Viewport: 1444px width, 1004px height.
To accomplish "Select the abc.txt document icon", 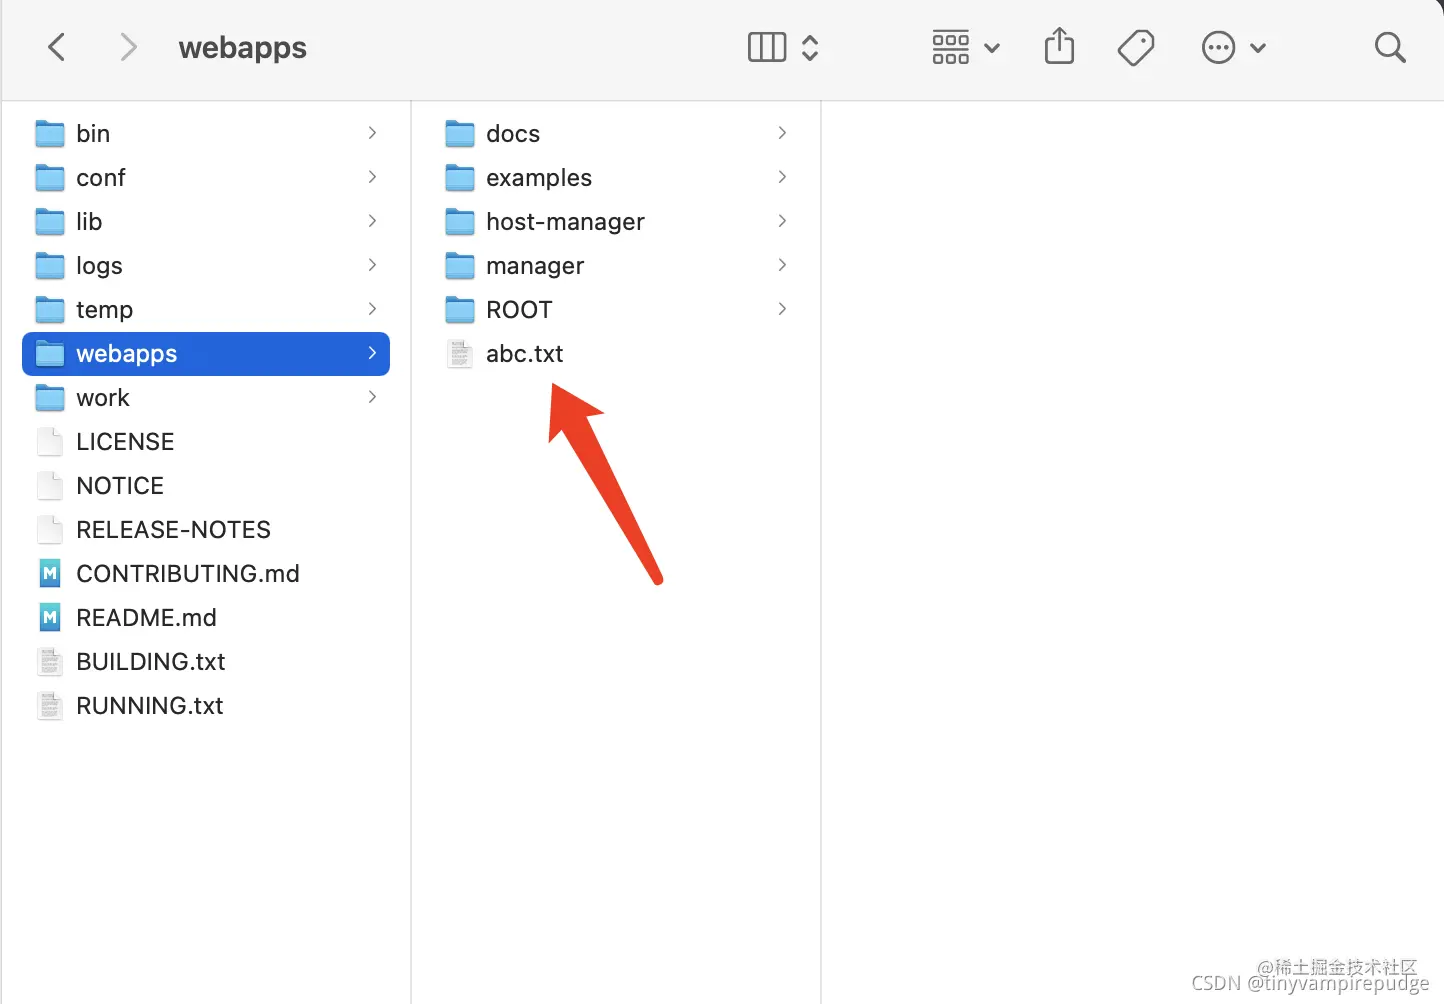I will tap(460, 353).
